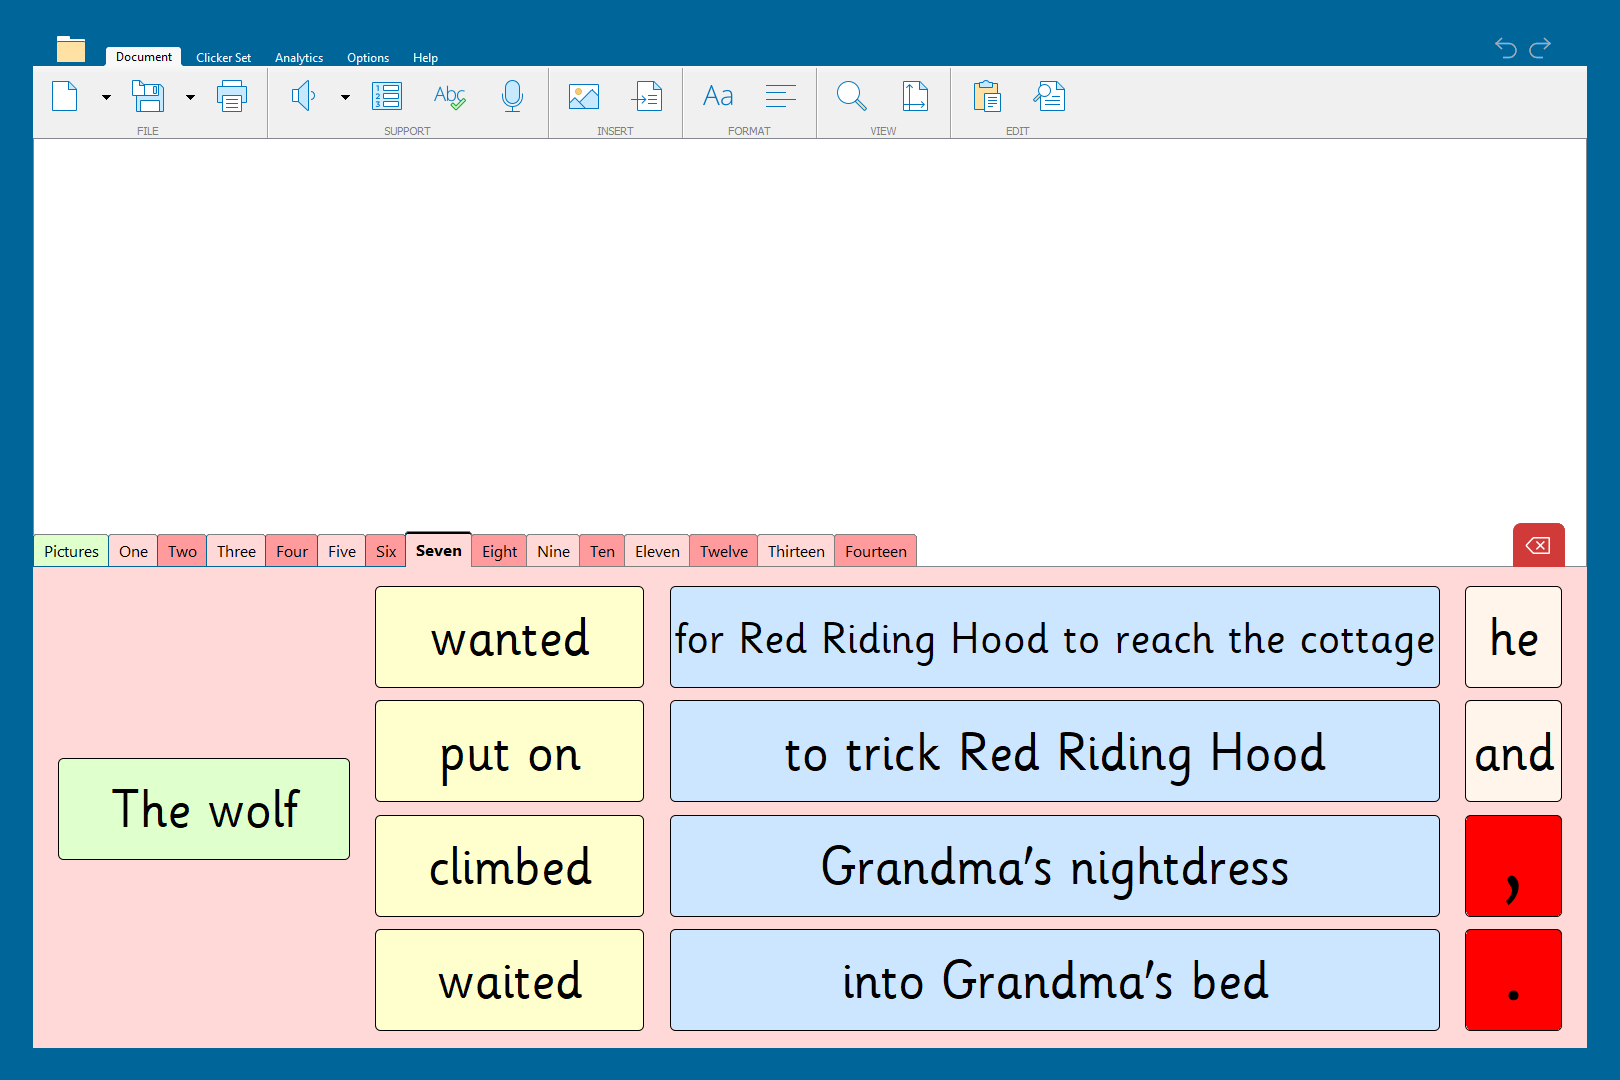The height and width of the screenshot is (1080, 1620).
Task: Open the font Aa formatting tool
Action: [718, 97]
